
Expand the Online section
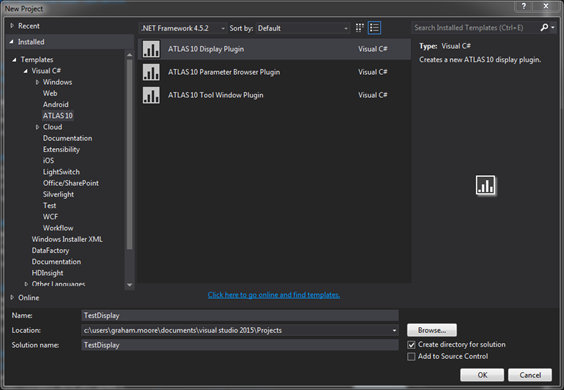click(x=12, y=298)
